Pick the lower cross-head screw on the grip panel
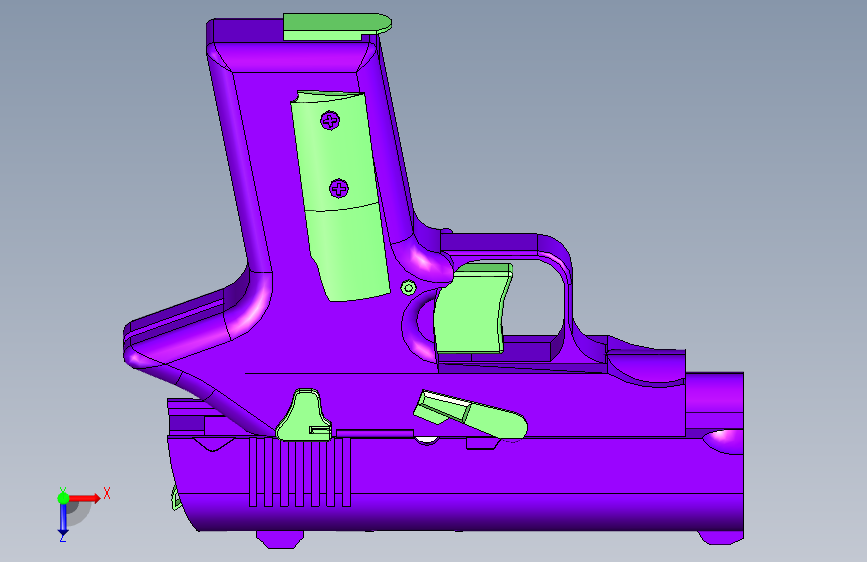Viewport: 867px width, 562px height. pos(338,189)
